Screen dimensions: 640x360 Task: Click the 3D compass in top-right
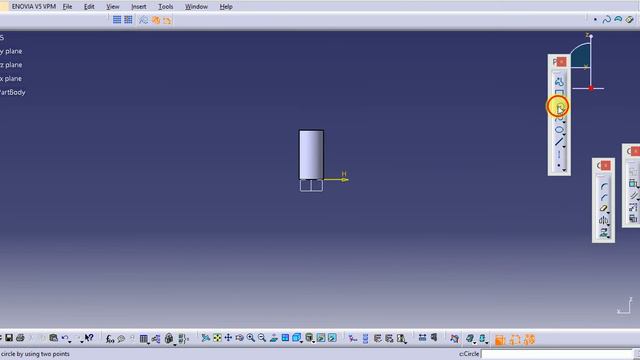(x=586, y=61)
